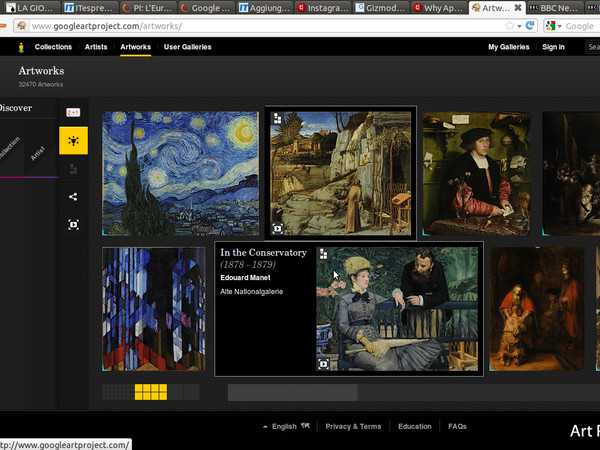Open the Share icon in the sidebar
This screenshot has height=450, width=600.
(73, 197)
